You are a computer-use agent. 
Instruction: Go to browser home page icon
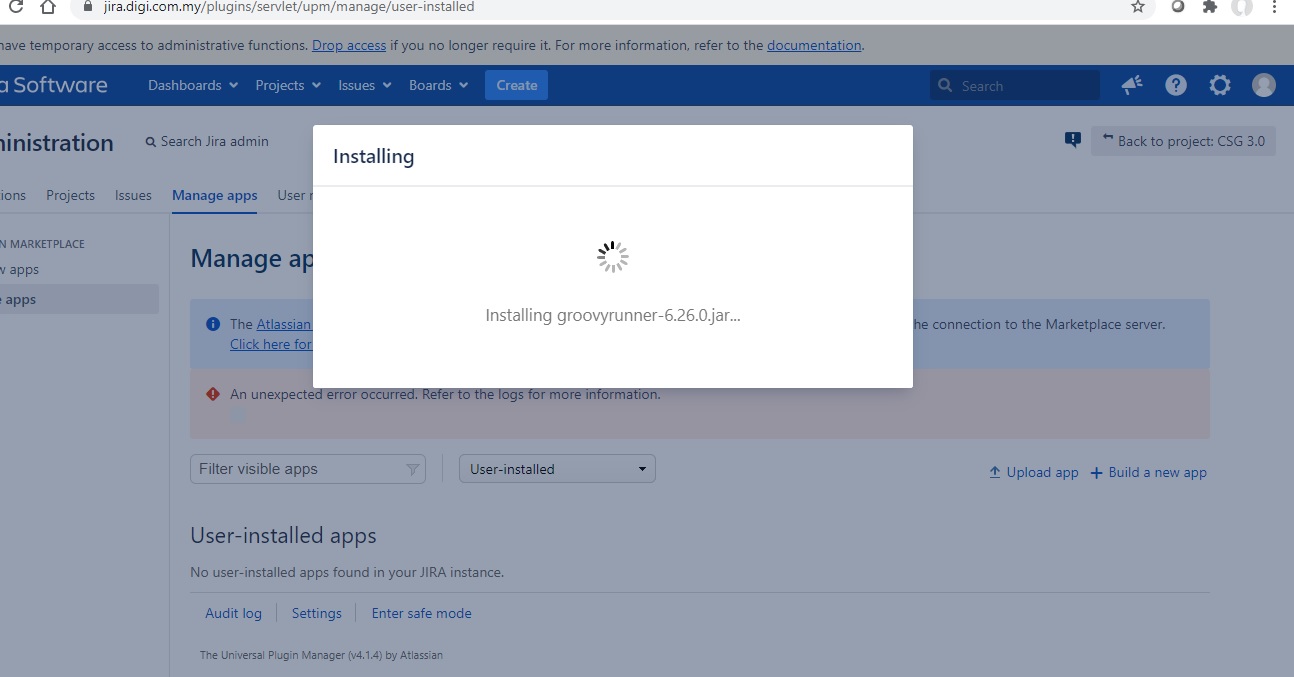click(x=48, y=7)
